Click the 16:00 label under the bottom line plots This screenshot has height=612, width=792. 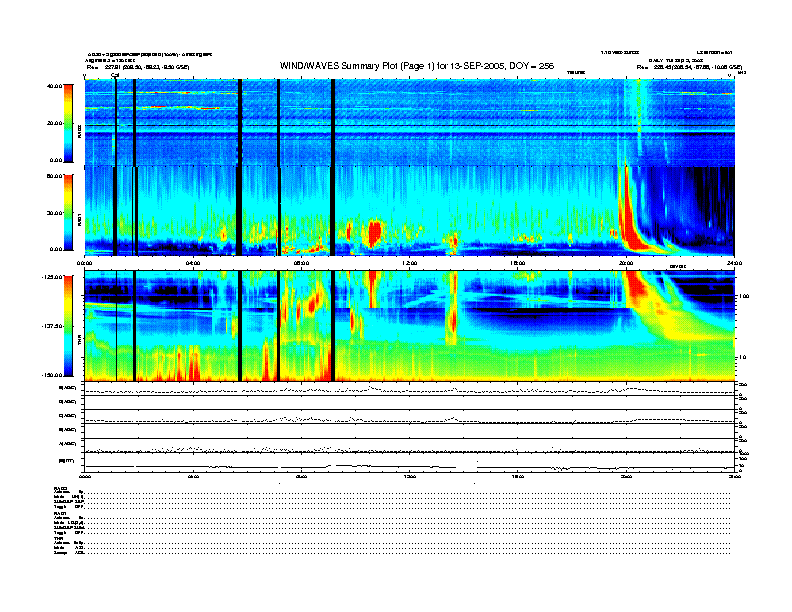click(518, 476)
